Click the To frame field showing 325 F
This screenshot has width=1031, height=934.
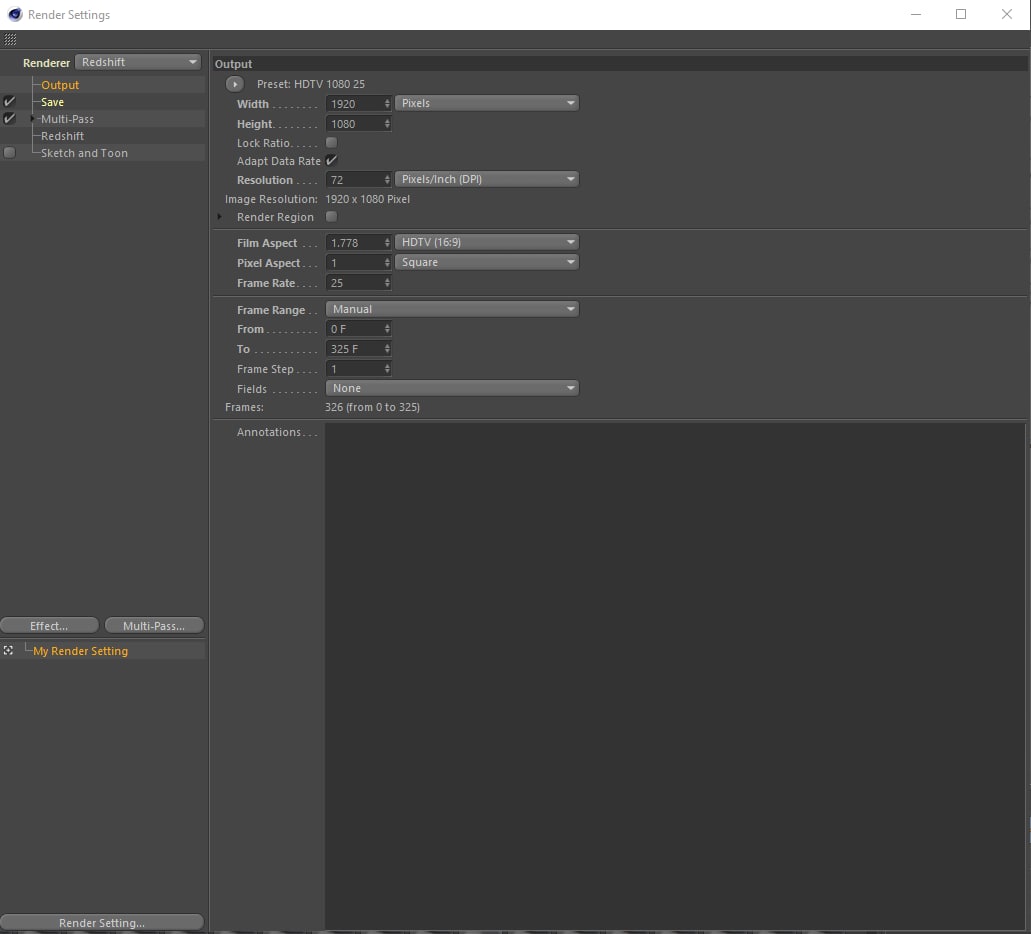pyautogui.click(x=354, y=349)
